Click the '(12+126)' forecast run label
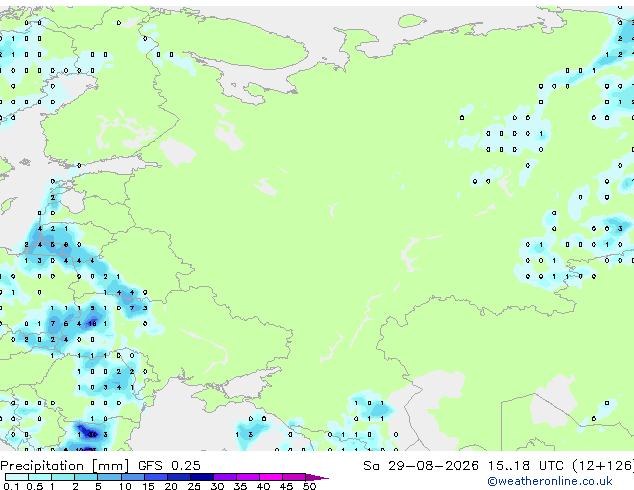This screenshot has height=490, width=634. 603,466
